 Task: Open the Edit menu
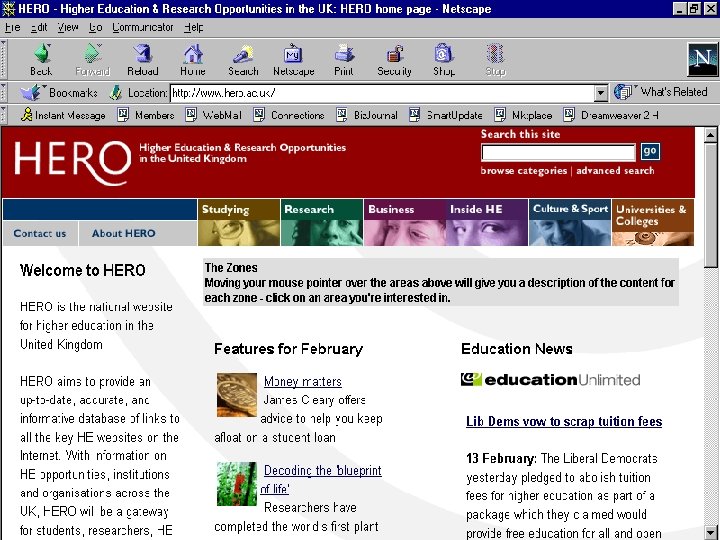(x=39, y=28)
